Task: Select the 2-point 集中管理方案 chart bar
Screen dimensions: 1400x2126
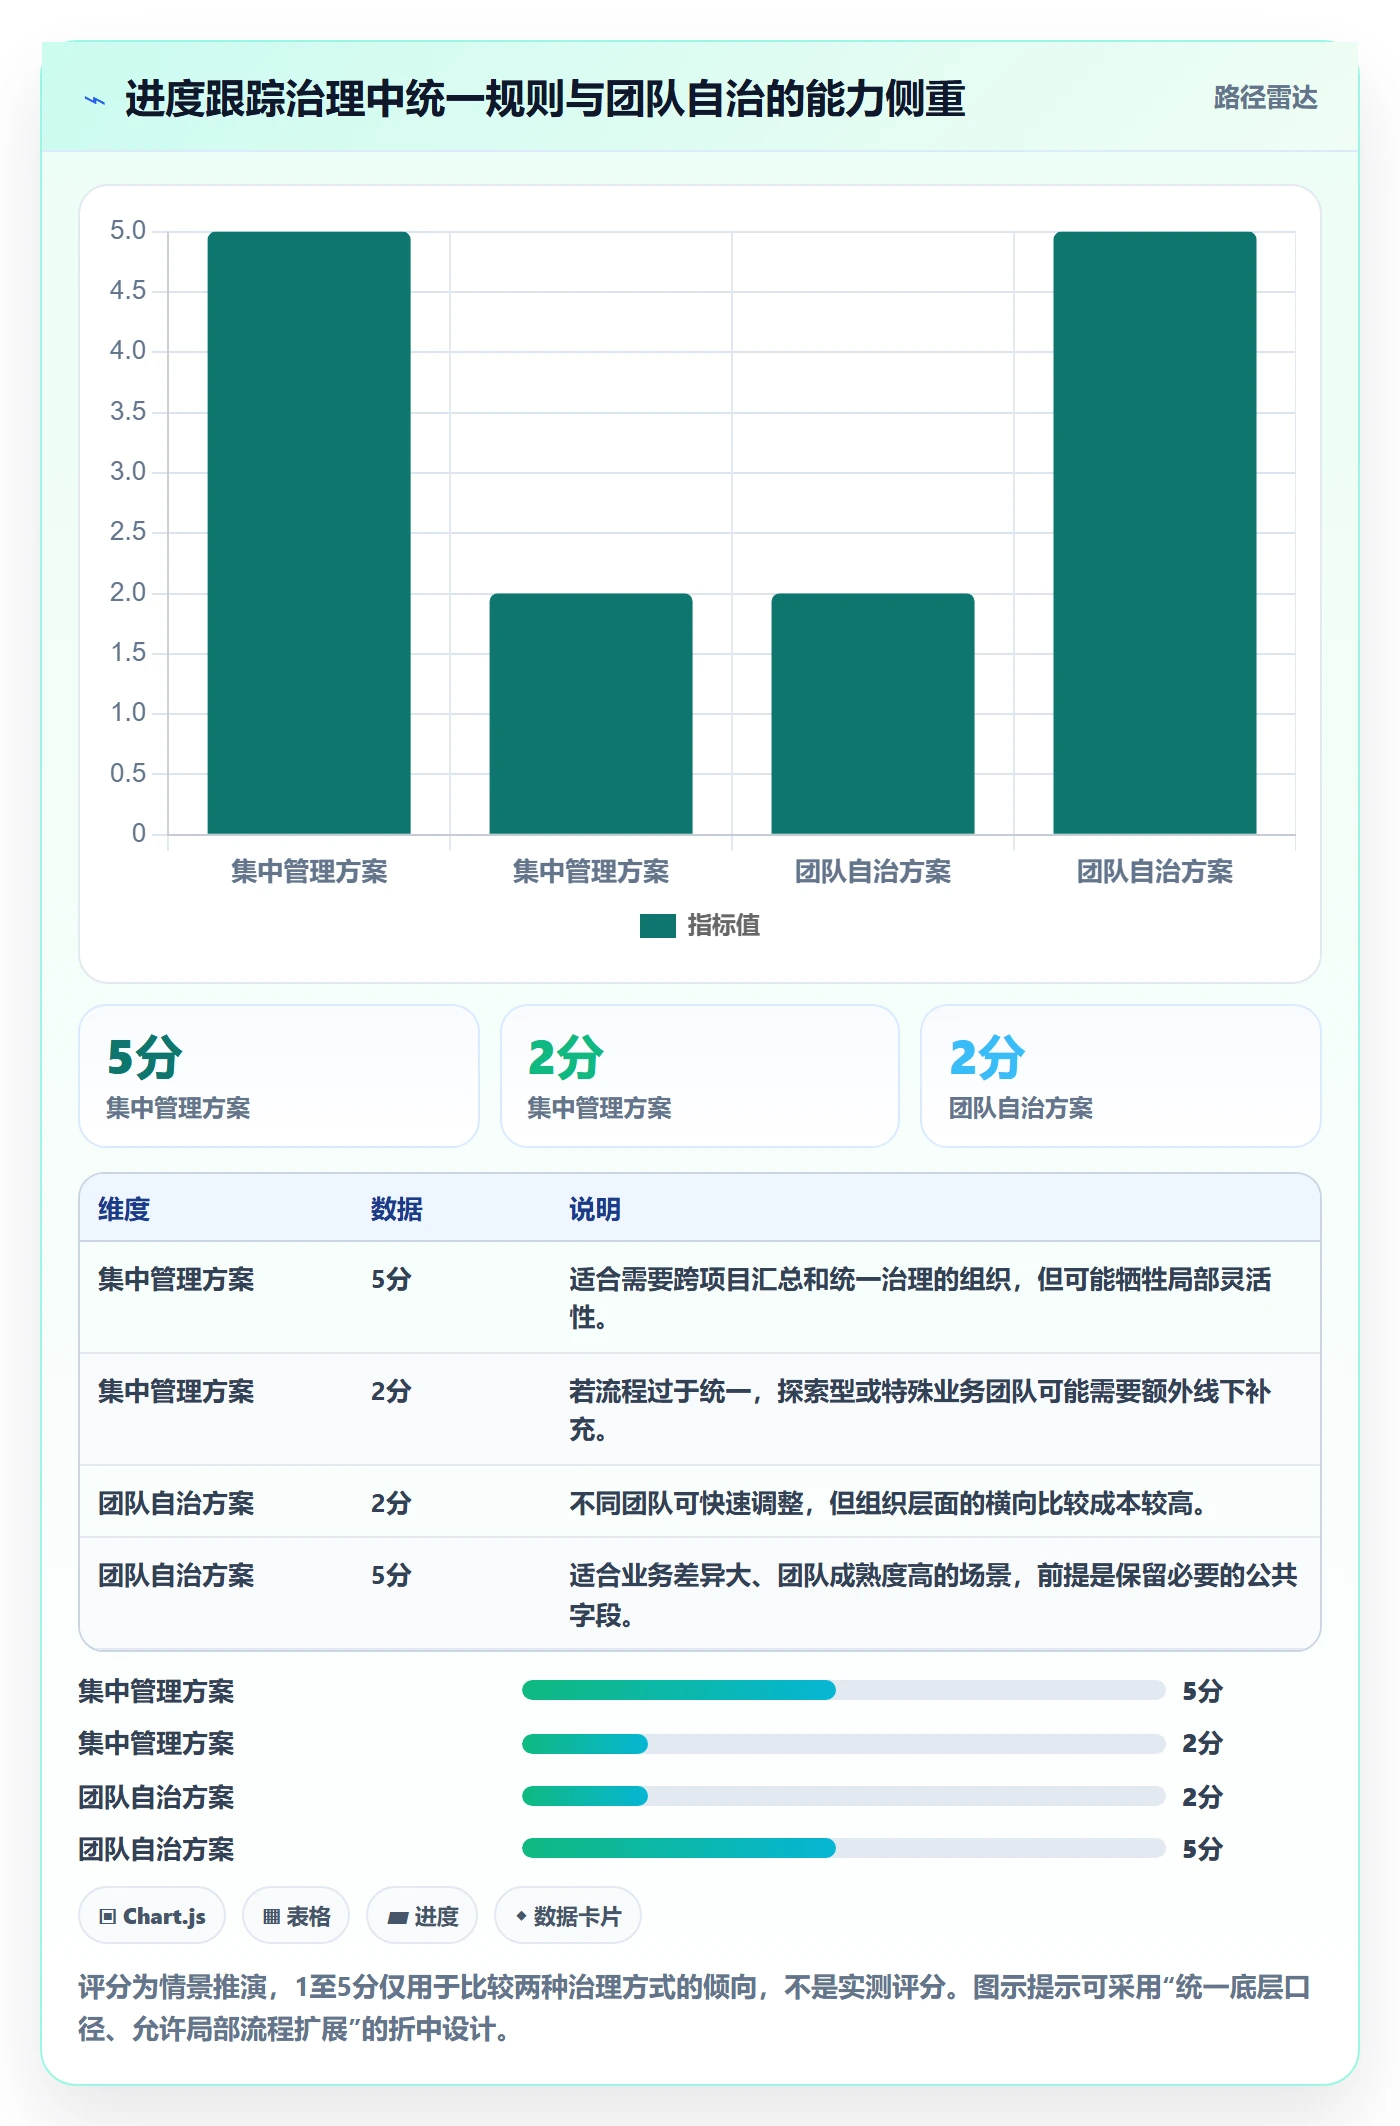Action: [x=591, y=714]
